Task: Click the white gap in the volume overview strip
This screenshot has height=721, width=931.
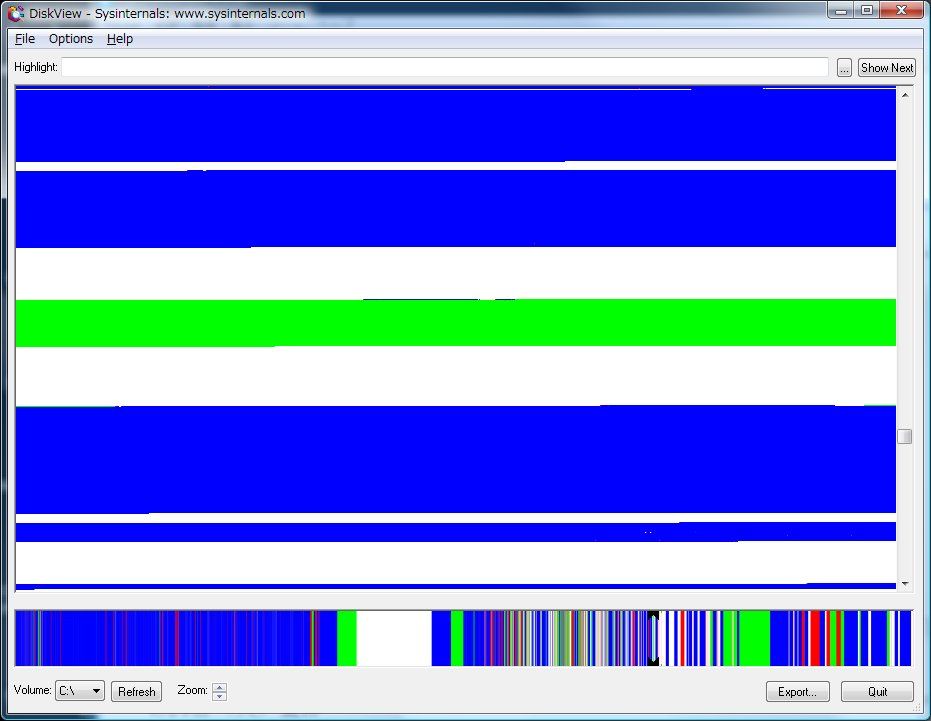Action: tap(394, 638)
